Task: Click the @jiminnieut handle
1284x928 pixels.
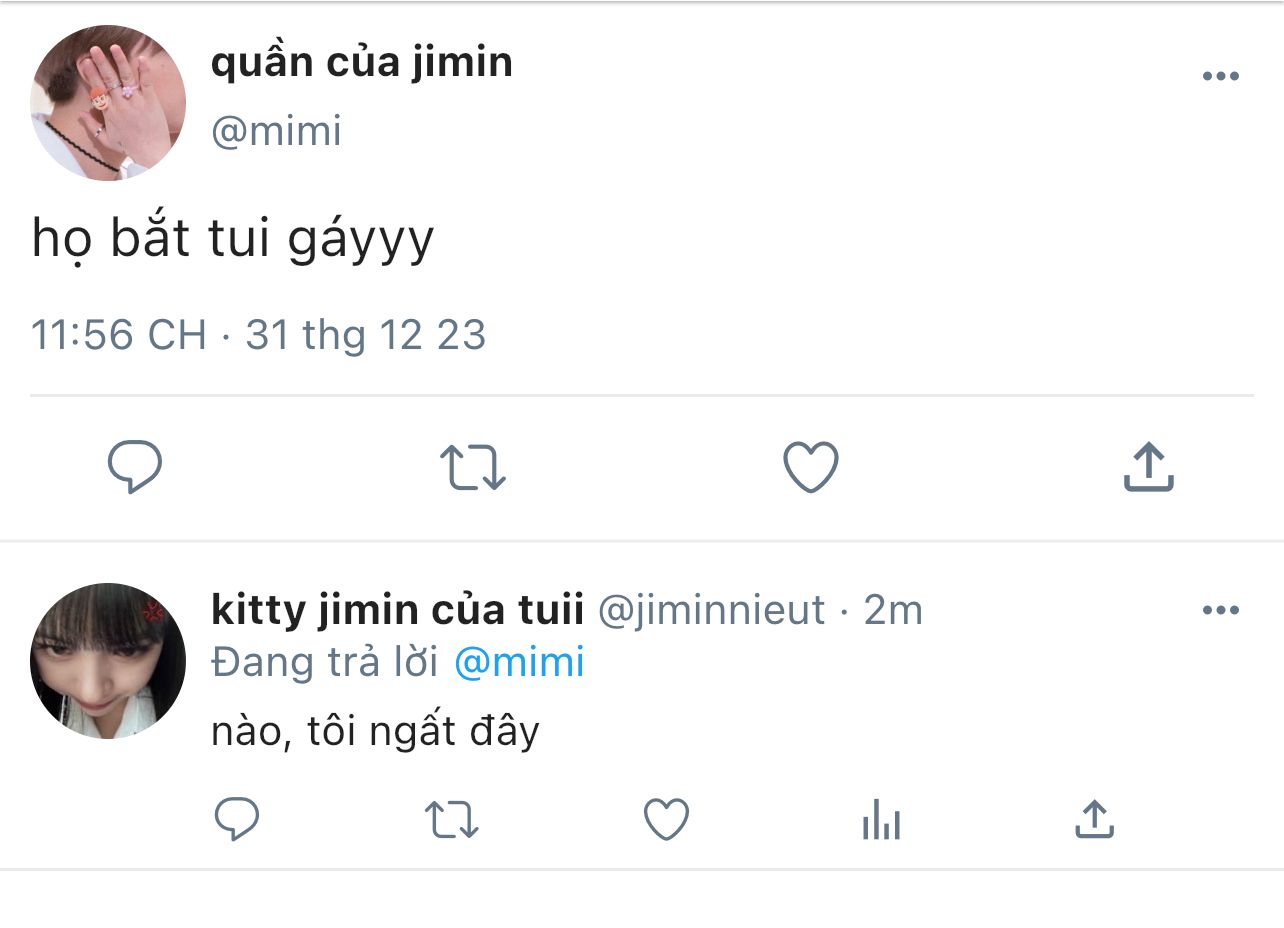Action: click(x=711, y=610)
